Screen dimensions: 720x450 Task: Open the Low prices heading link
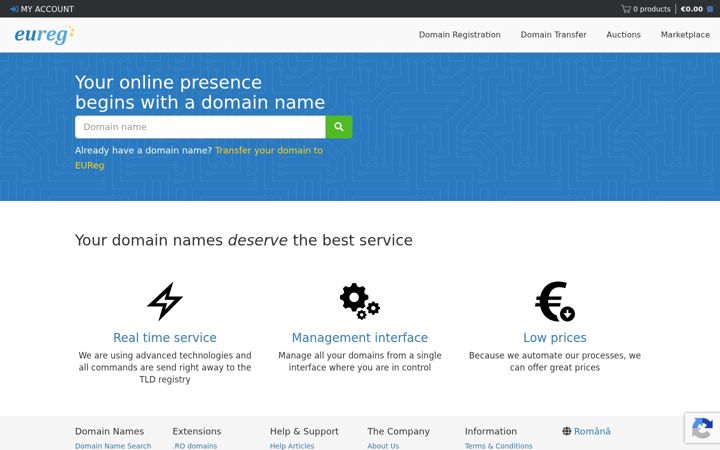555,338
